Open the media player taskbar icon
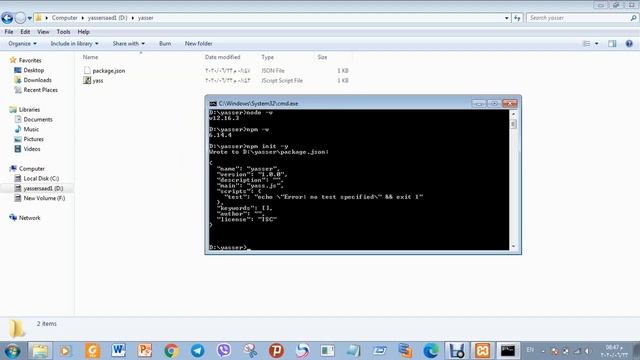This screenshot has height=360, width=640. coord(65,351)
